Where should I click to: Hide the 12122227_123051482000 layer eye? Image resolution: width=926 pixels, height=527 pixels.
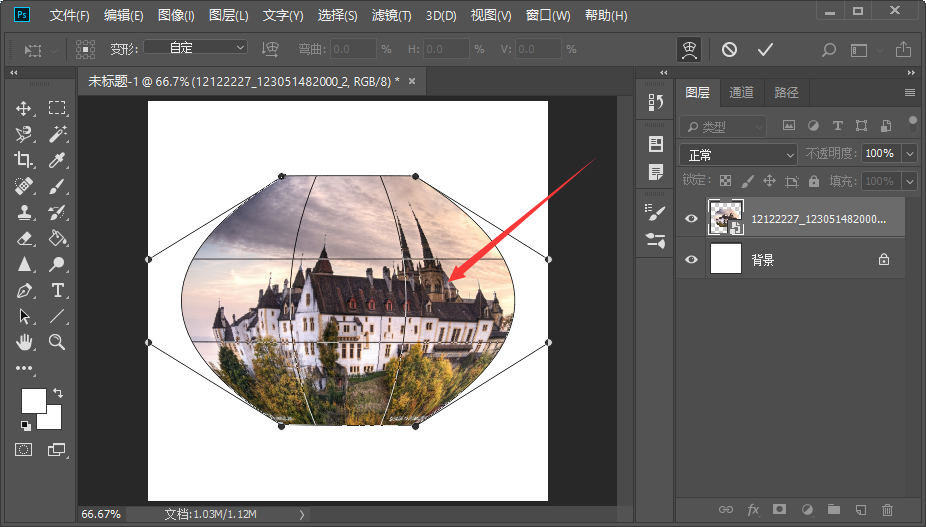(691, 219)
